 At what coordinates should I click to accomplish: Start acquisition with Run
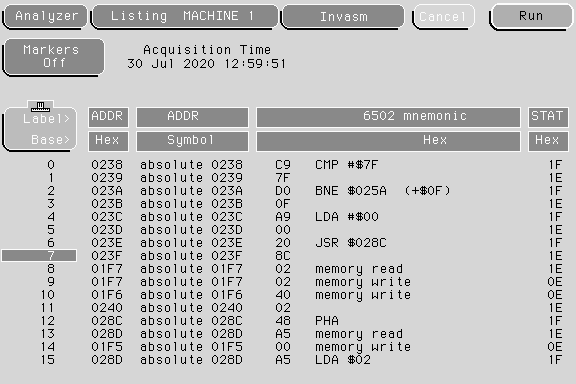[x=531, y=16]
